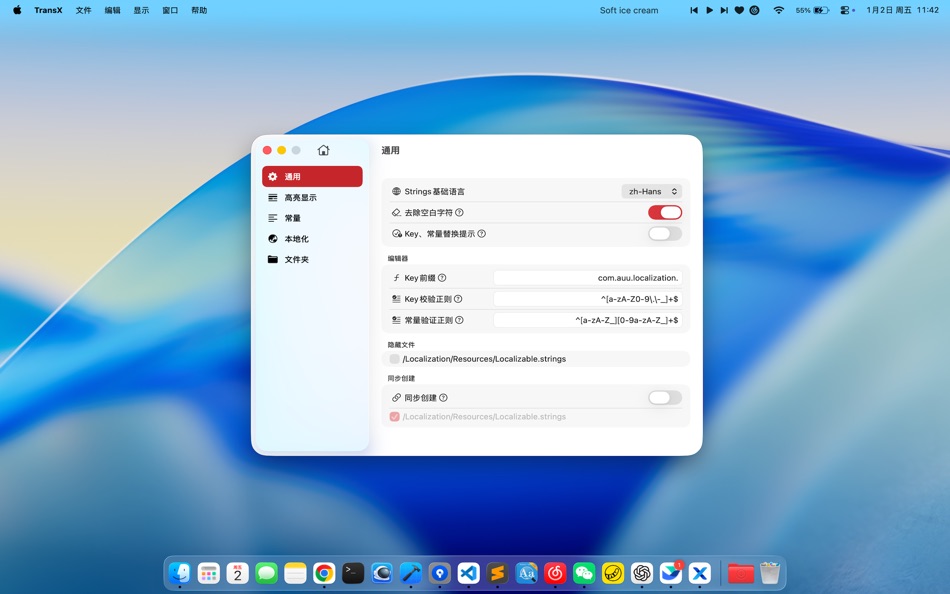This screenshot has width=950, height=594.
Task: Enable the Key、常量替换提示 toggle
Action: point(664,233)
